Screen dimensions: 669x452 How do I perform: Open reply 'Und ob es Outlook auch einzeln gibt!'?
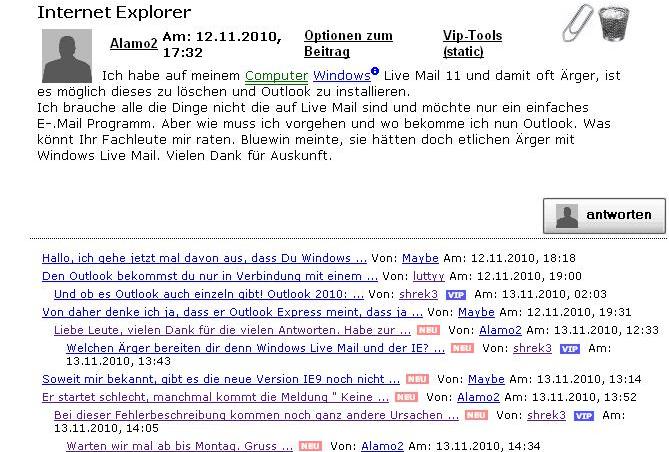[x=209, y=294]
